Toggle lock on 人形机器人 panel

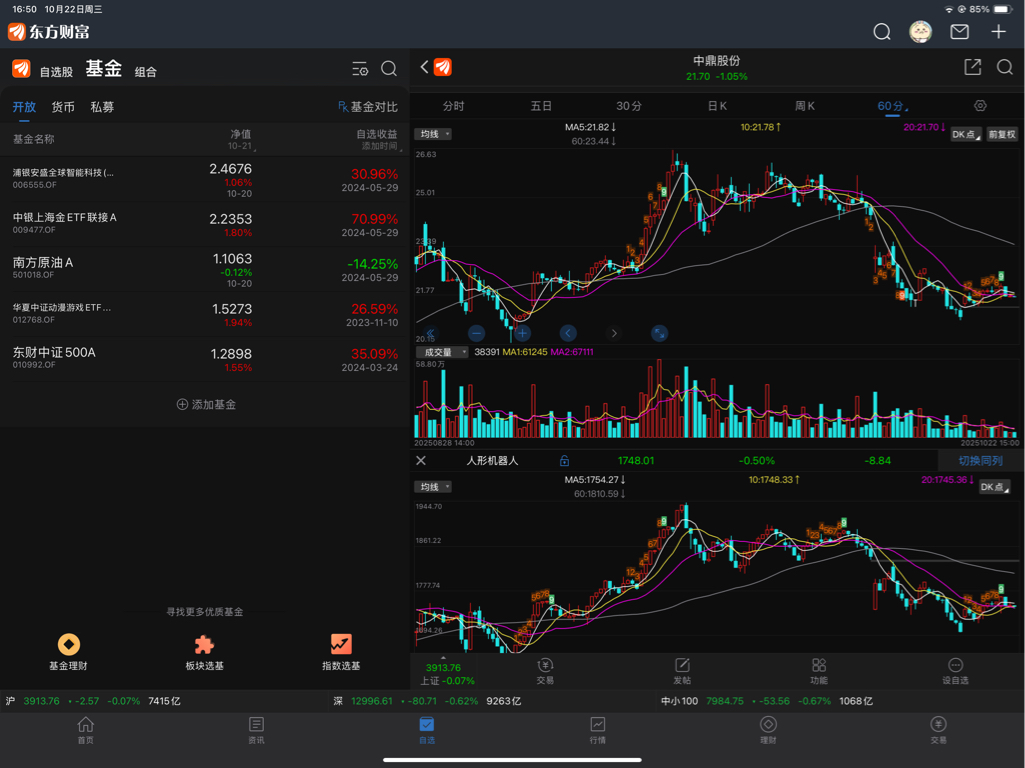(x=564, y=461)
